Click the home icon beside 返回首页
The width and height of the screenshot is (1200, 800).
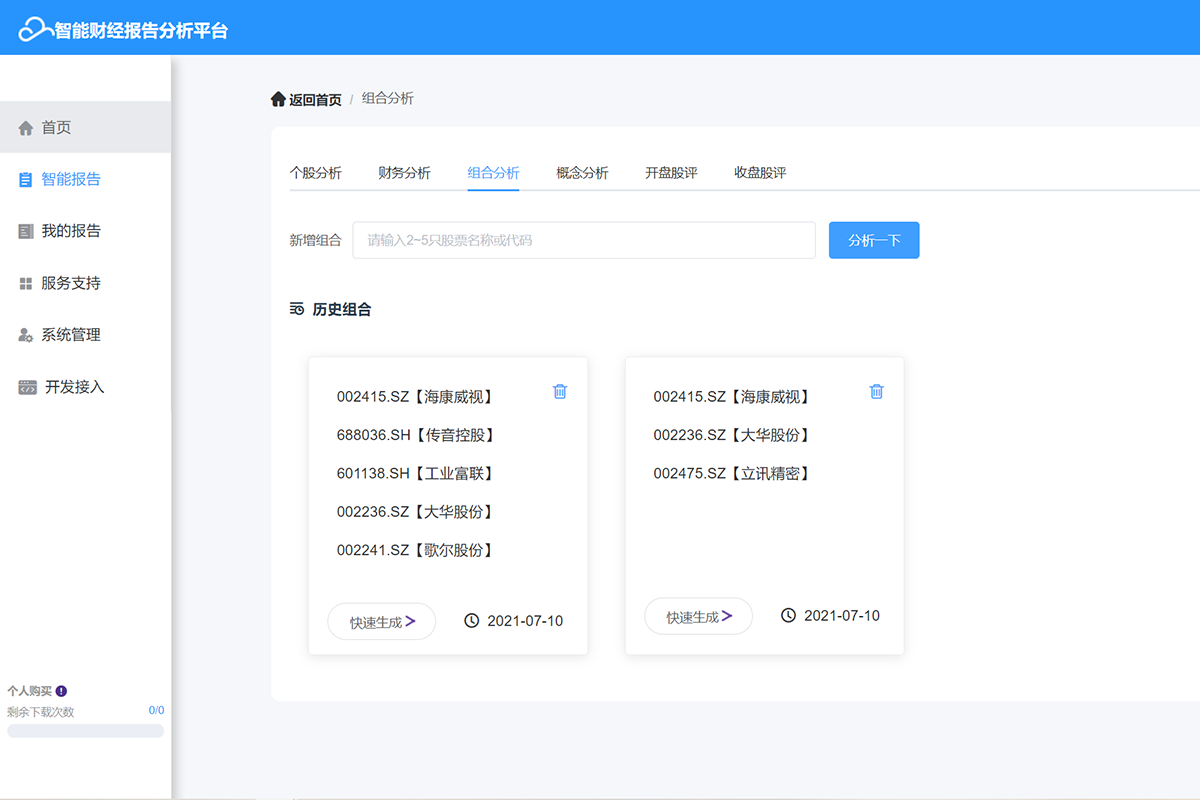(278, 99)
